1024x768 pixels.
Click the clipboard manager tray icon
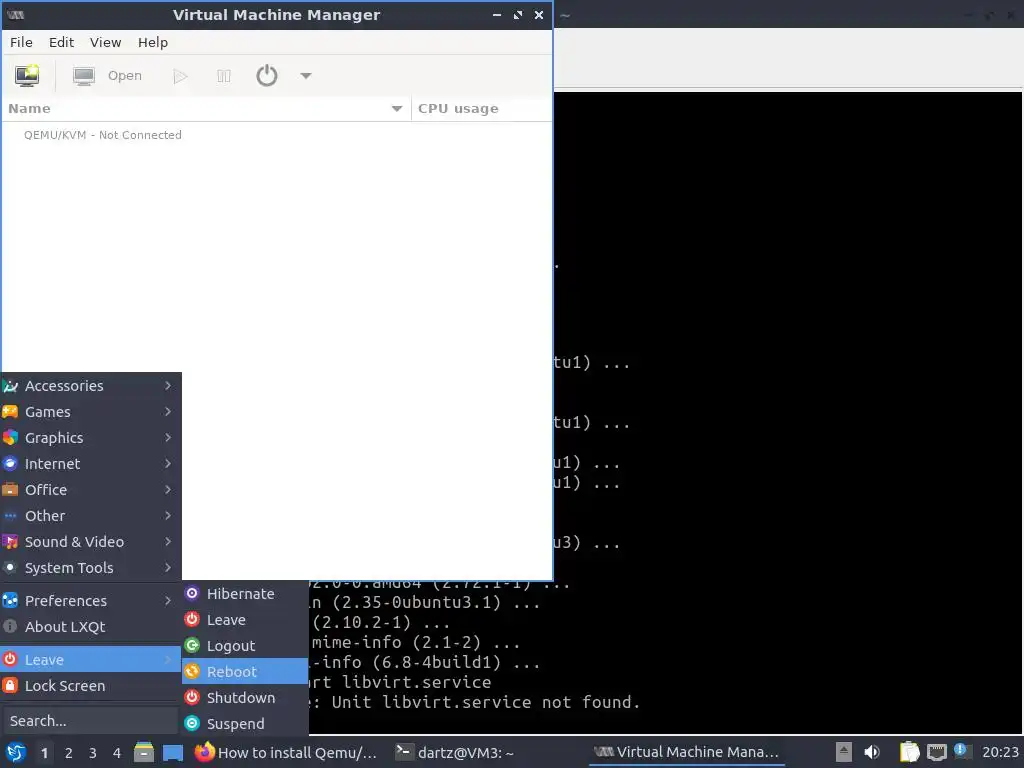pyautogui.click(x=909, y=752)
